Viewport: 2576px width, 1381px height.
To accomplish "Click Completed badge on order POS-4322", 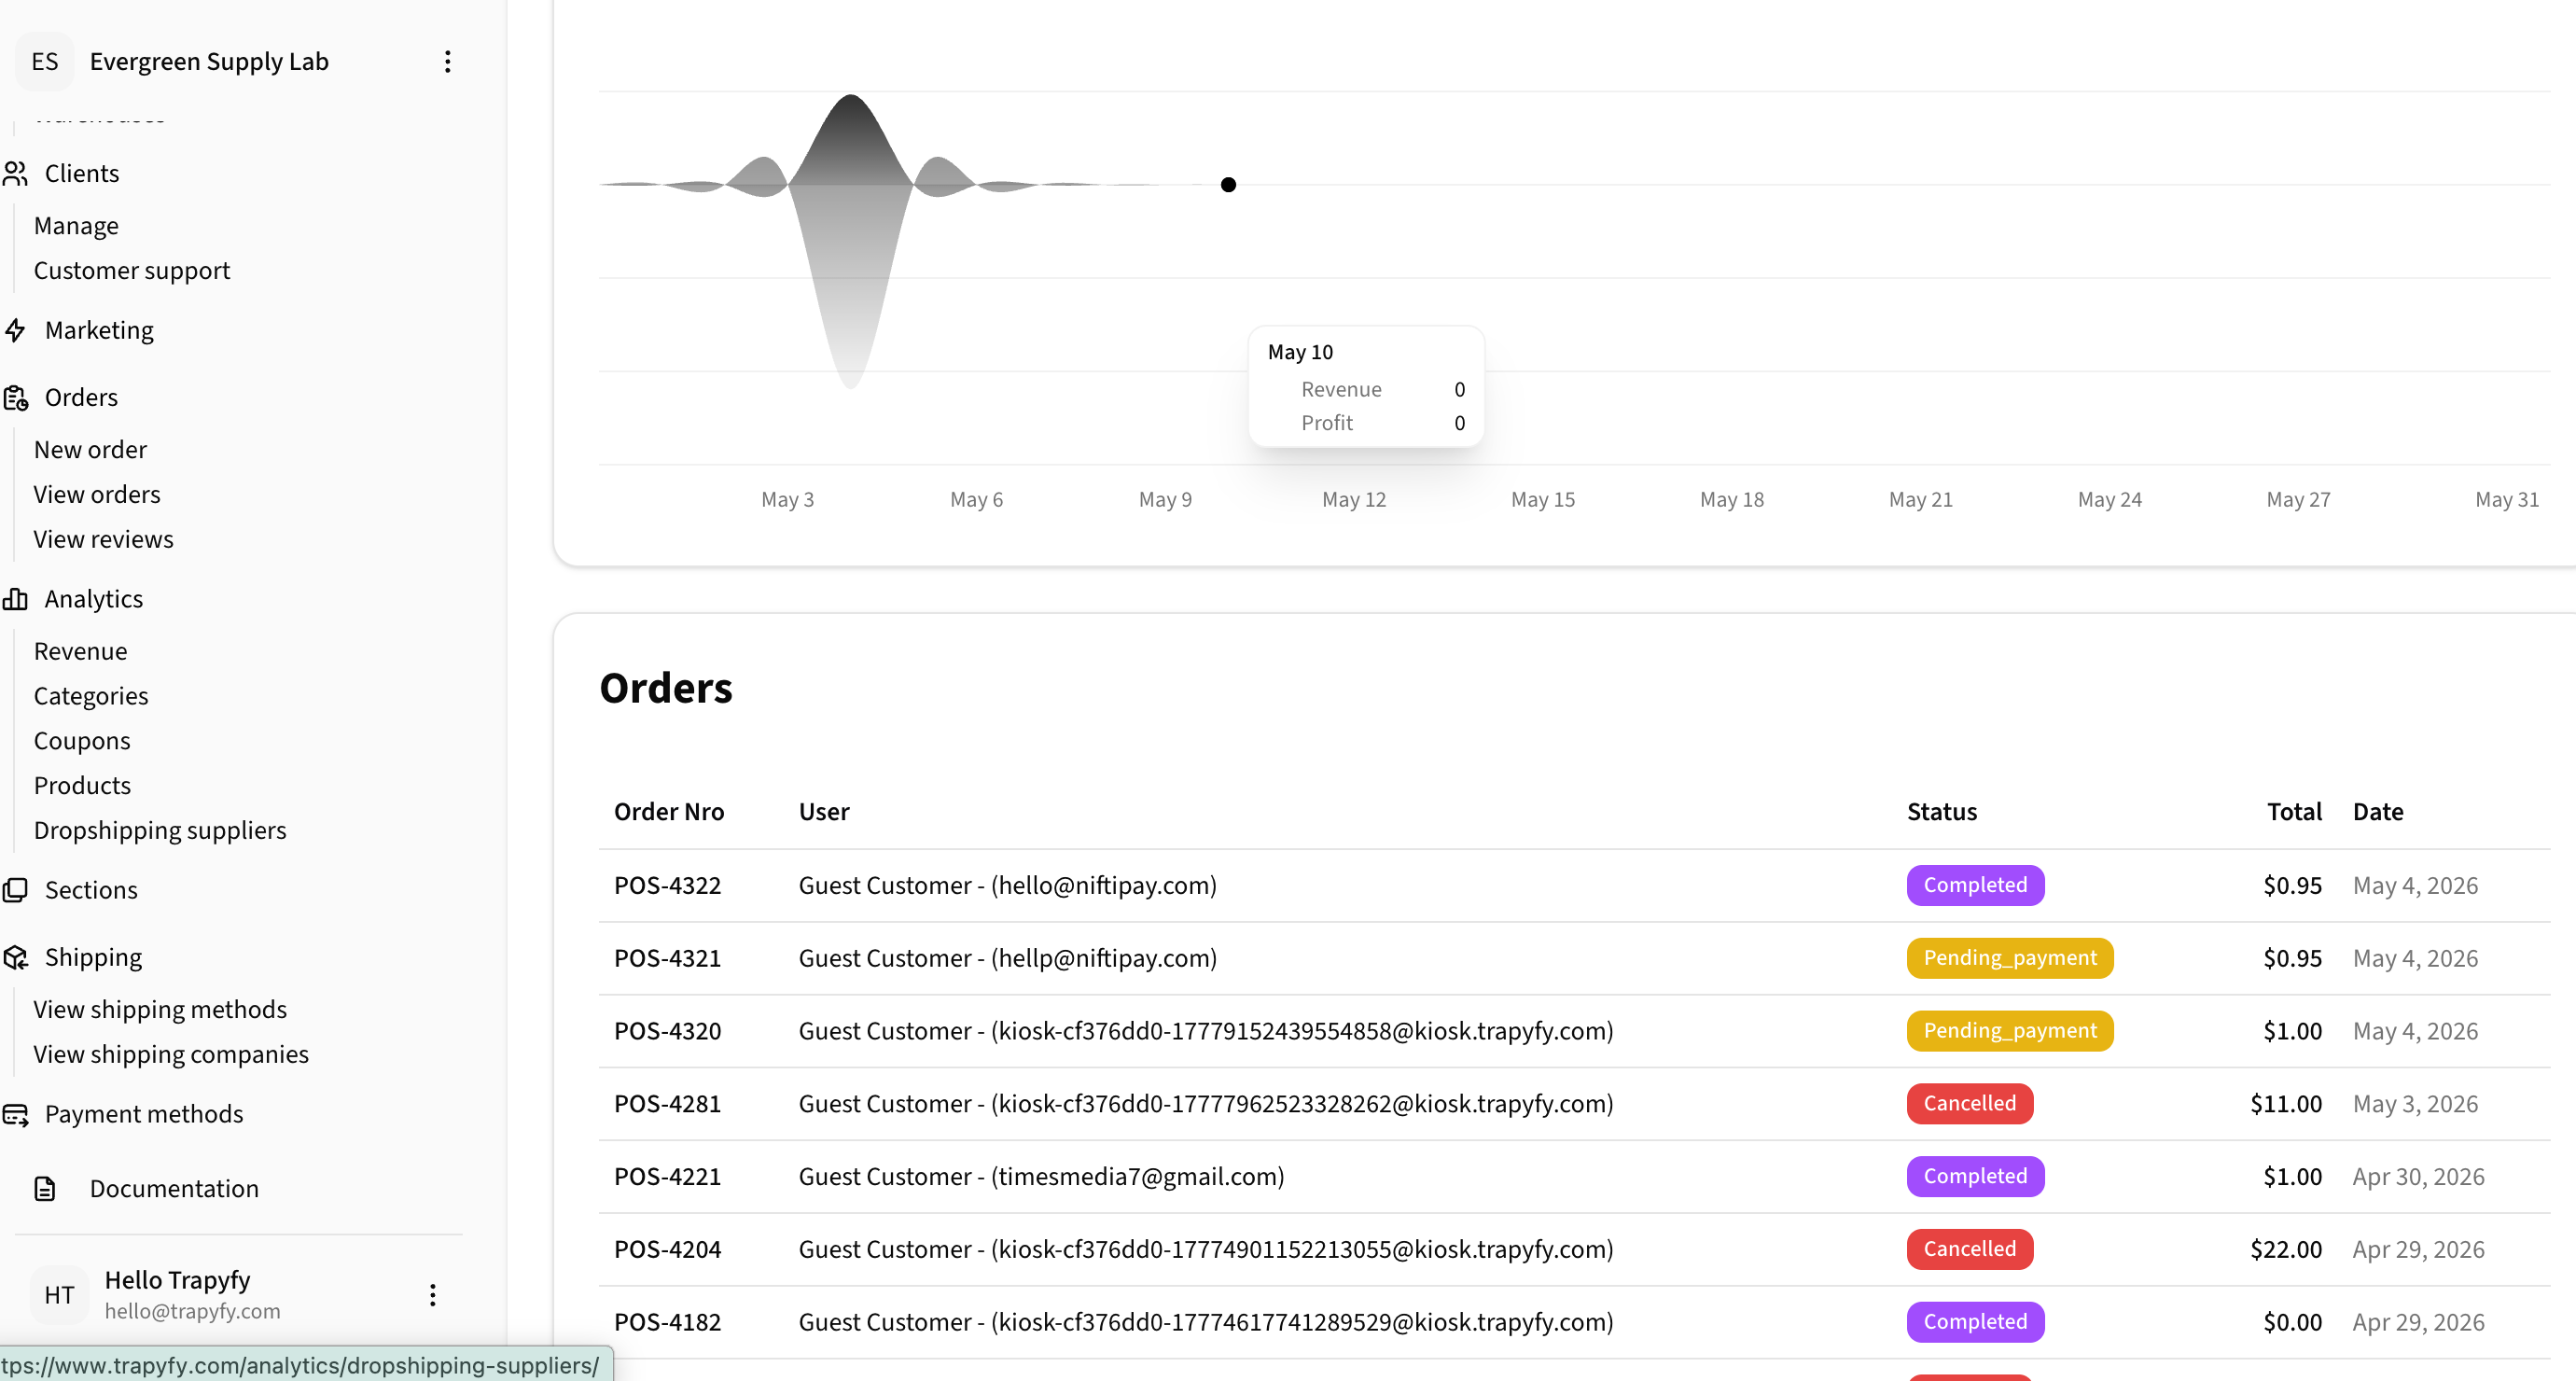I will (1975, 886).
